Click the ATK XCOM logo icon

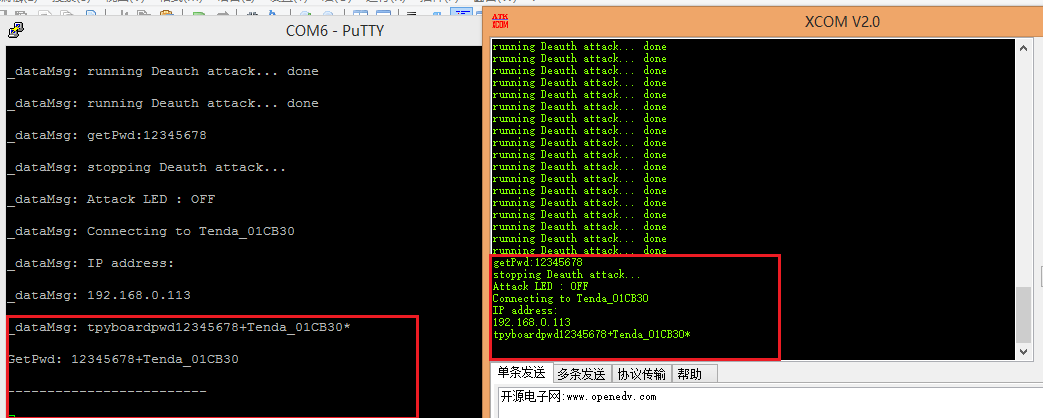tap(501, 21)
